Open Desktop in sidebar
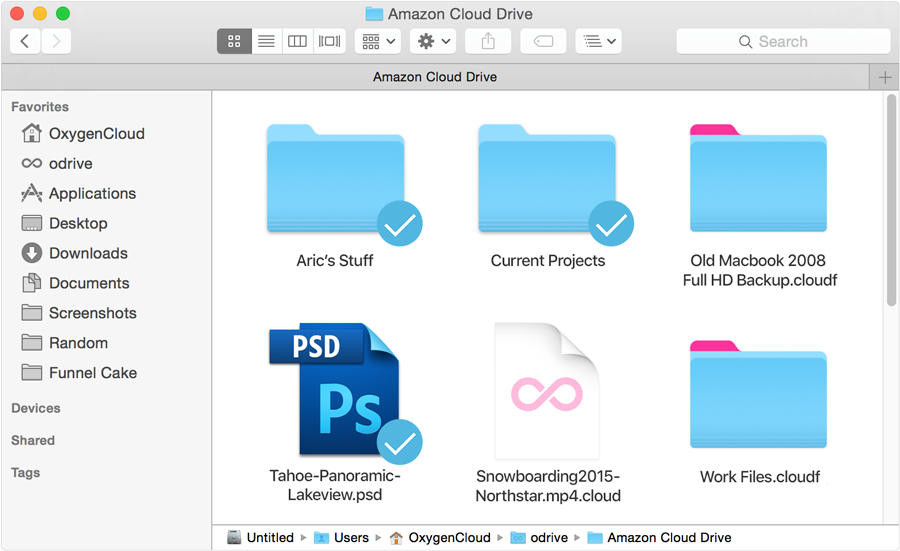The width and height of the screenshot is (900, 551). [64, 223]
